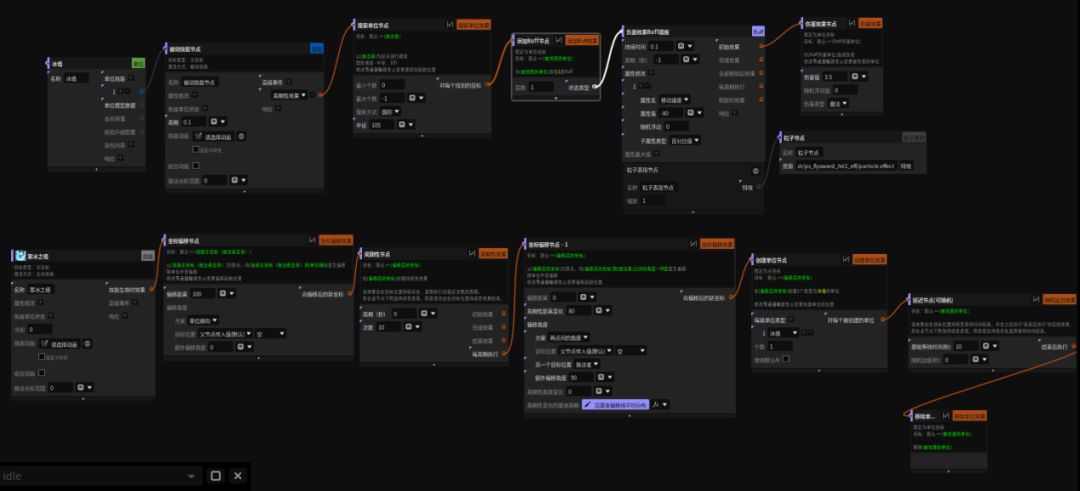Toggle the enable checkbox on 伤害效果节点 header
This screenshot has height=491, width=1080.
point(852,23)
